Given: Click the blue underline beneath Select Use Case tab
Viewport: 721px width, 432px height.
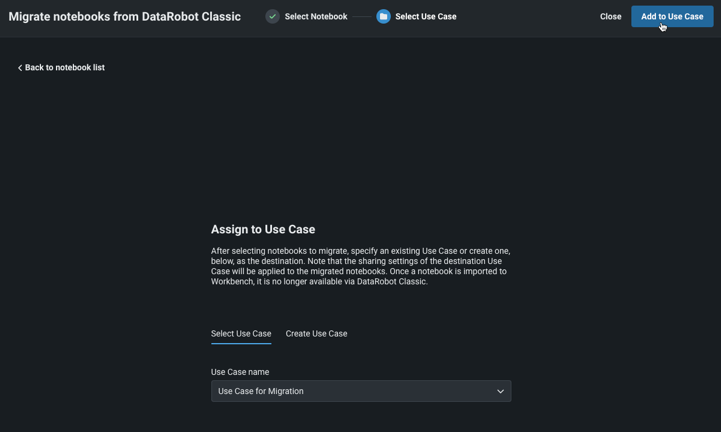Looking at the screenshot, I should coord(241,343).
